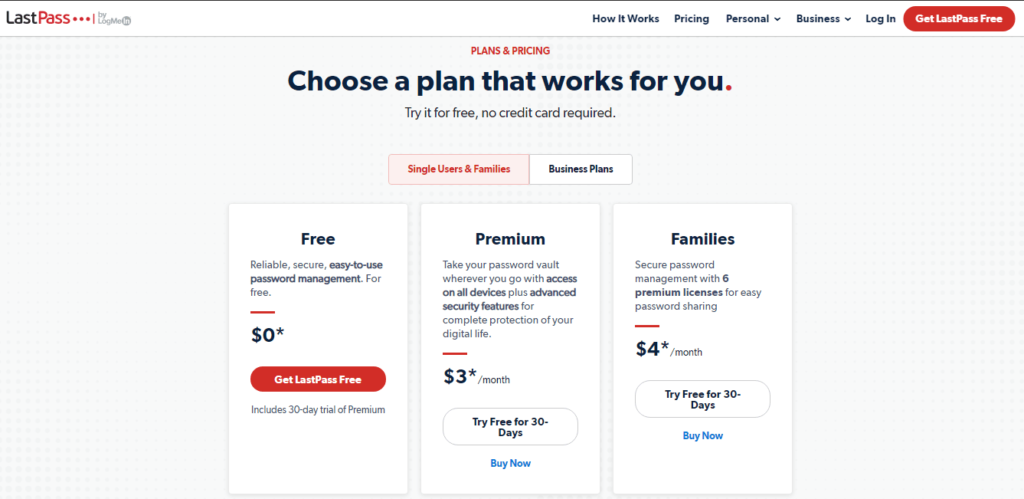
Task: Expand the Business dropdown menu
Action: point(824,19)
